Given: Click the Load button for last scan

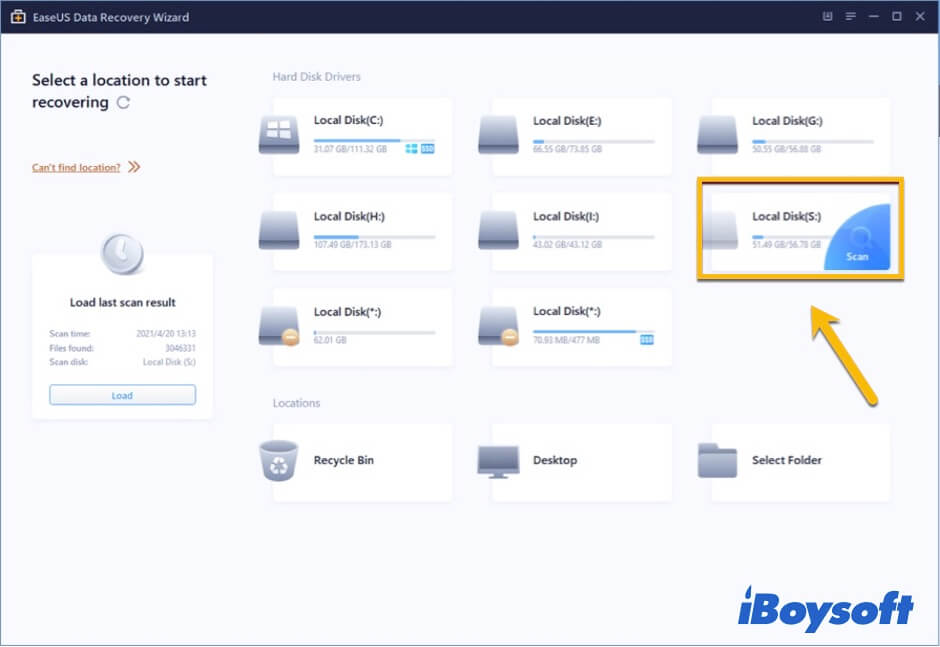Looking at the screenshot, I should pos(122,395).
